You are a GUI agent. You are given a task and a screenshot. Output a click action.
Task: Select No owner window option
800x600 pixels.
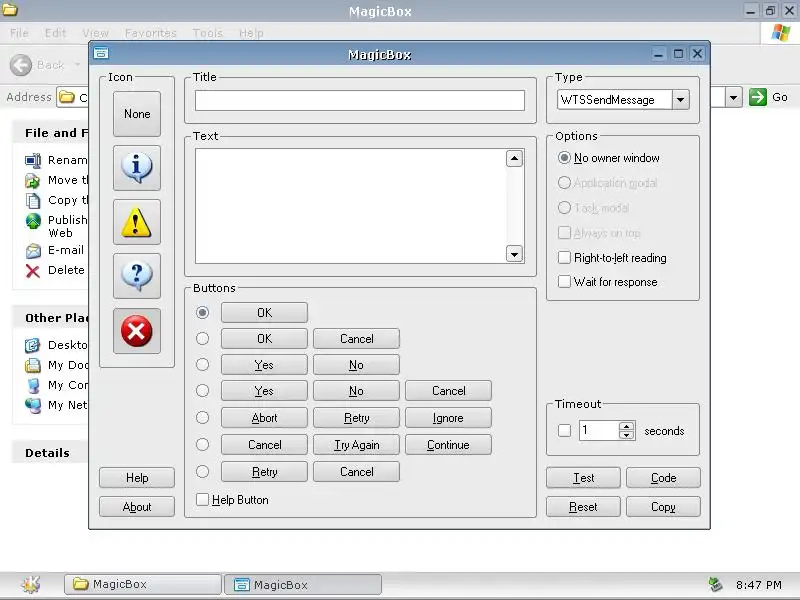[x=564, y=158]
